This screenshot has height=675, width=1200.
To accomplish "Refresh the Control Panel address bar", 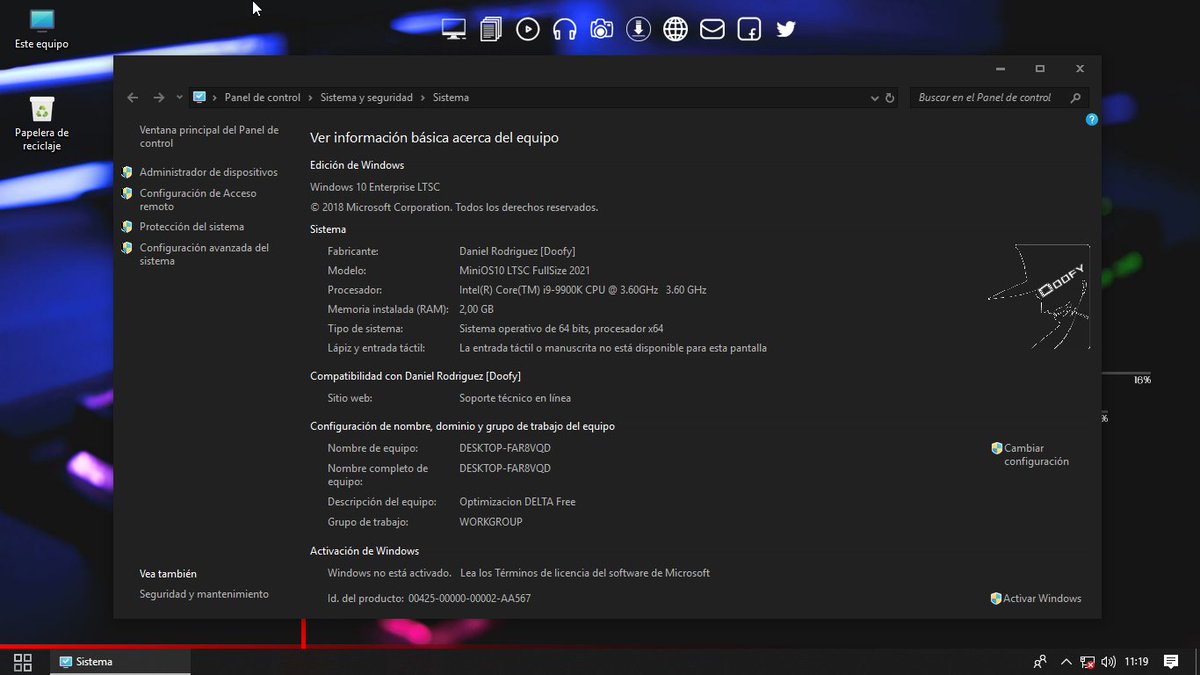I will pyautogui.click(x=889, y=98).
